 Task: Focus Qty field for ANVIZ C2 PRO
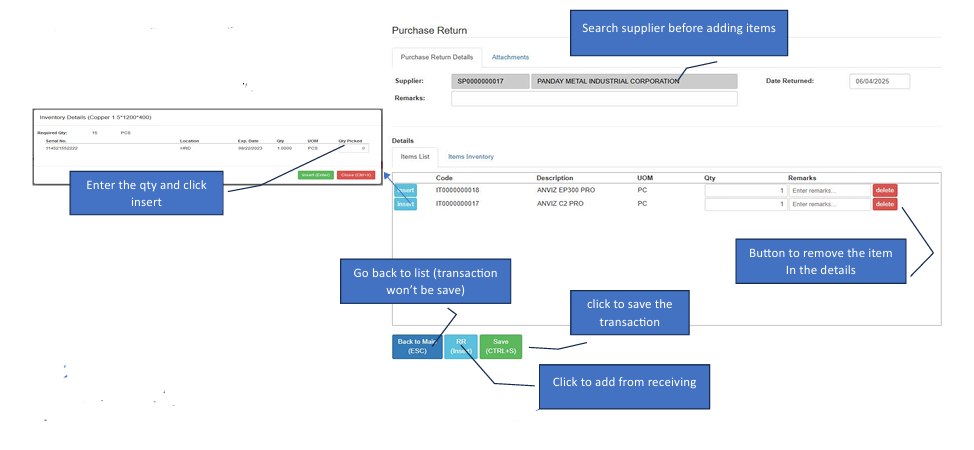(x=744, y=204)
